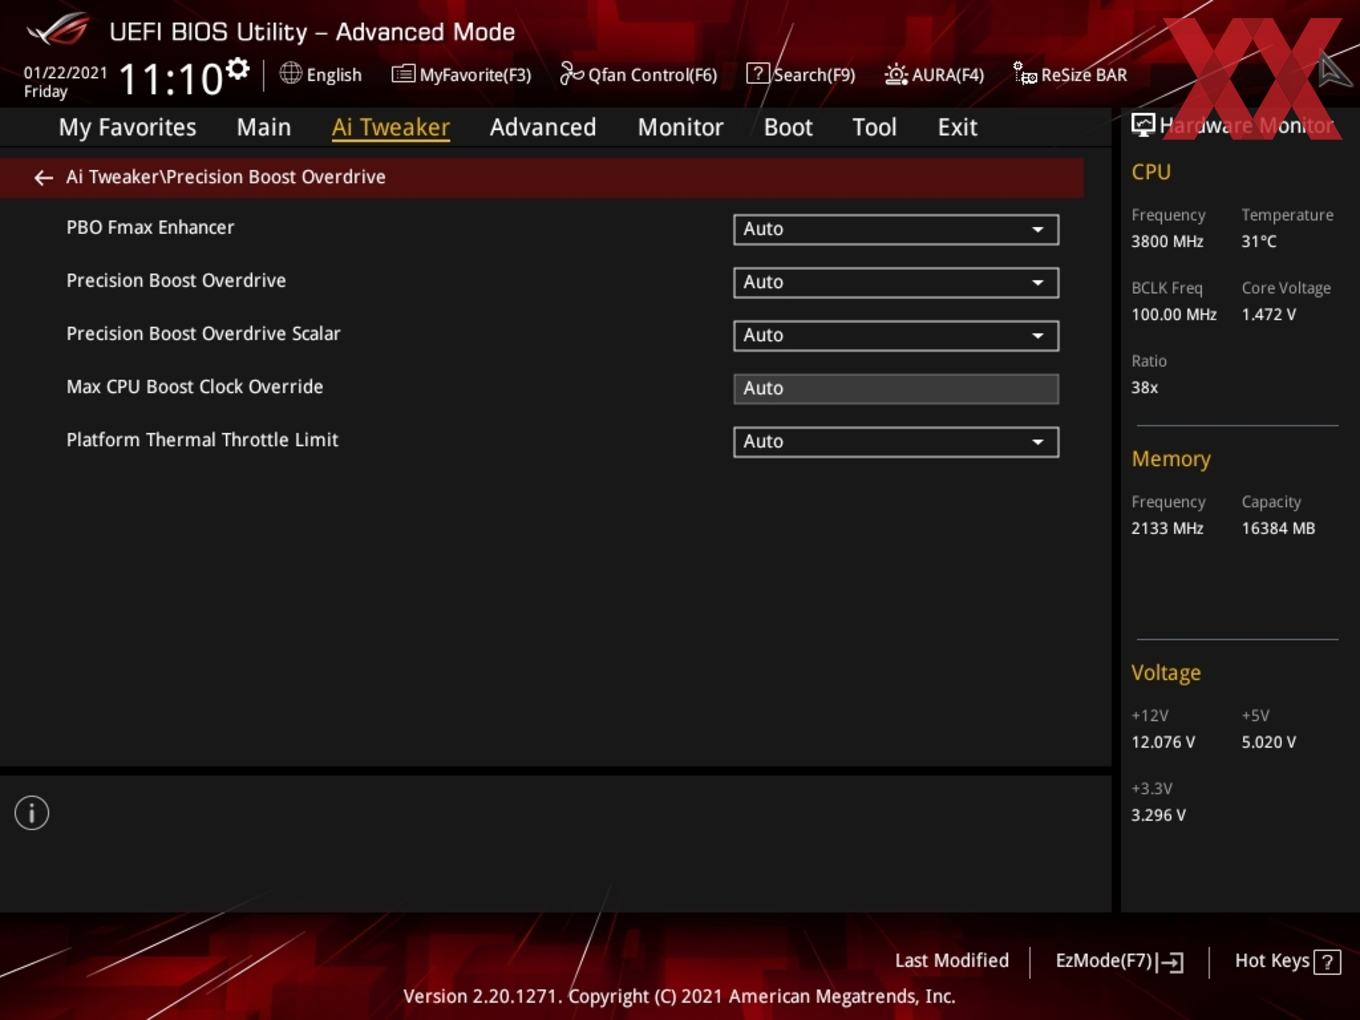
Task: Click the CPU temperature value 31°C
Action: point(1259,241)
